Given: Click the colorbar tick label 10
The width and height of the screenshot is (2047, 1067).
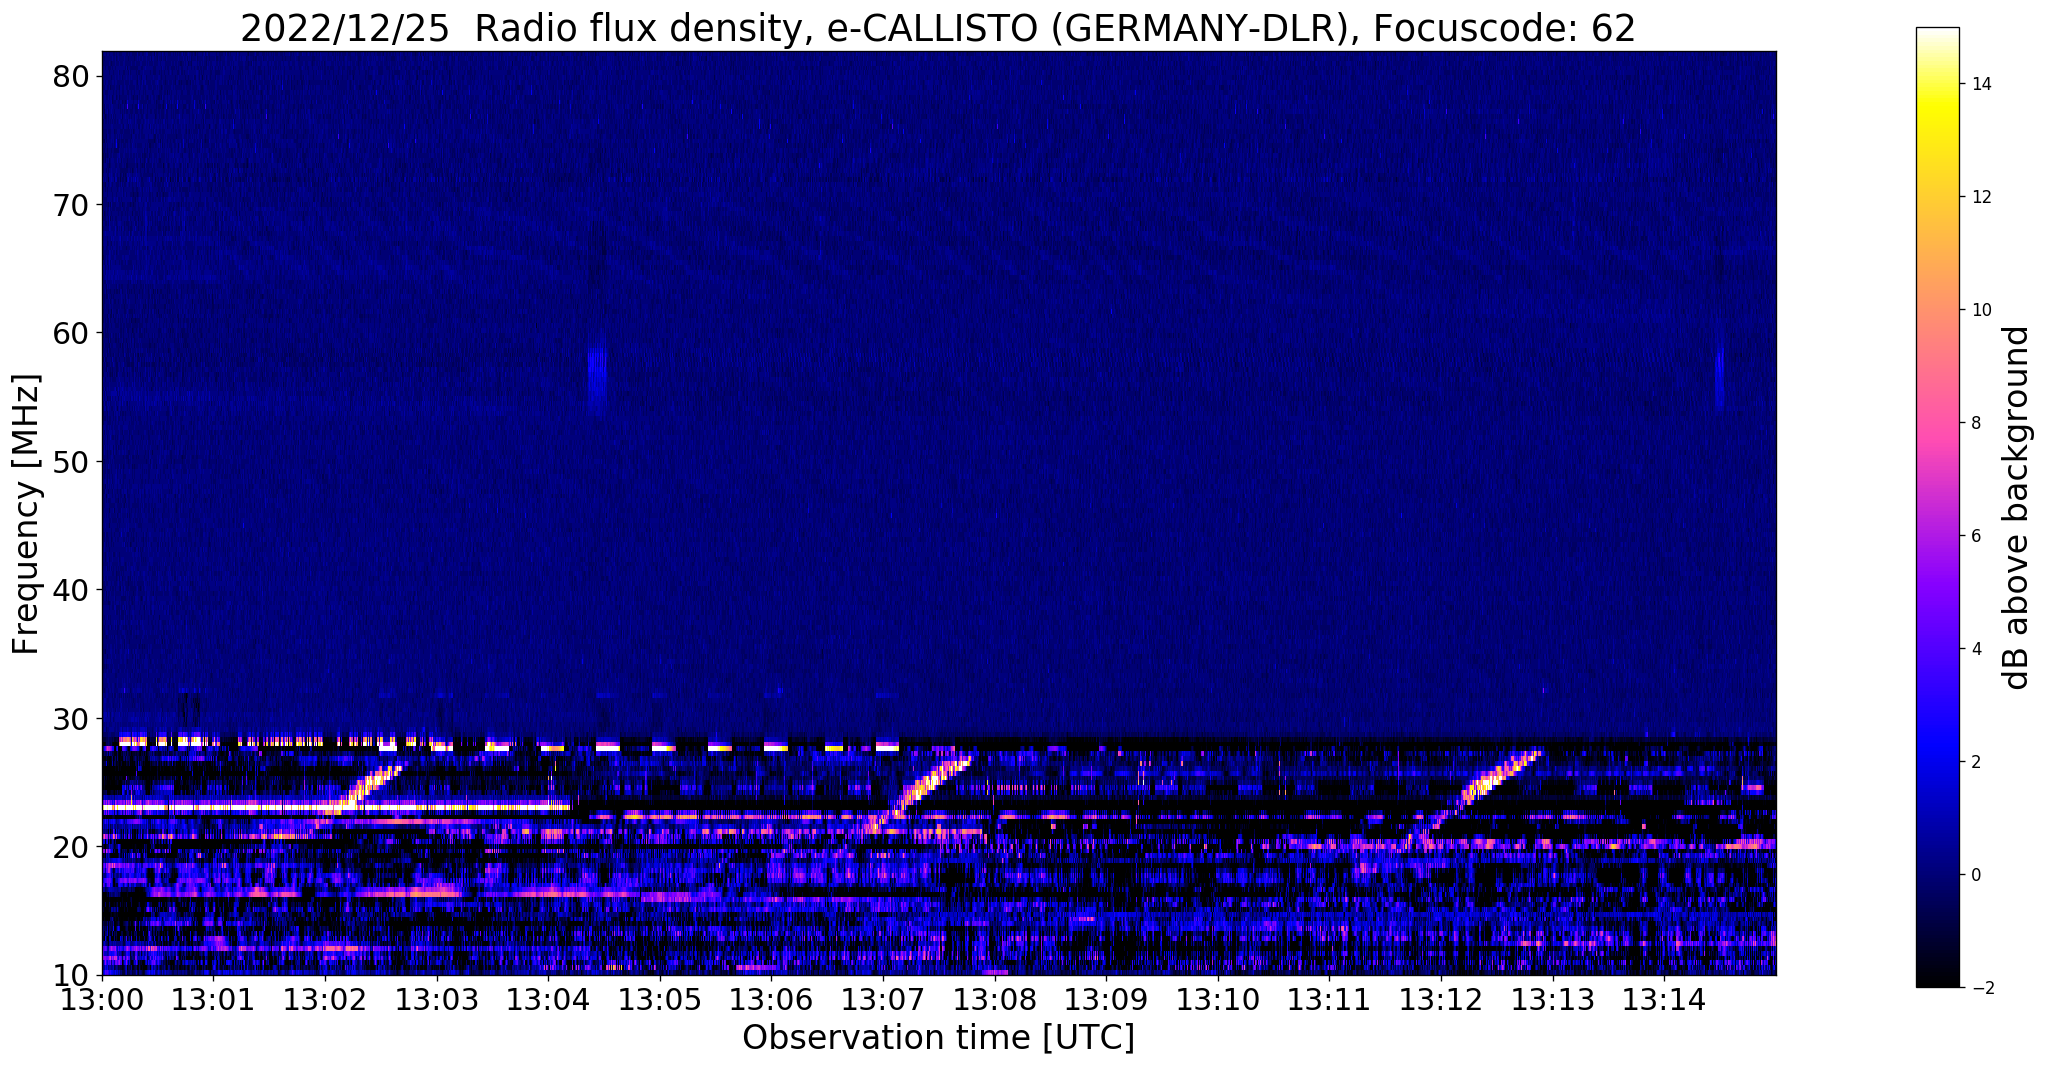Looking at the screenshot, I should tap(1980, 310).
